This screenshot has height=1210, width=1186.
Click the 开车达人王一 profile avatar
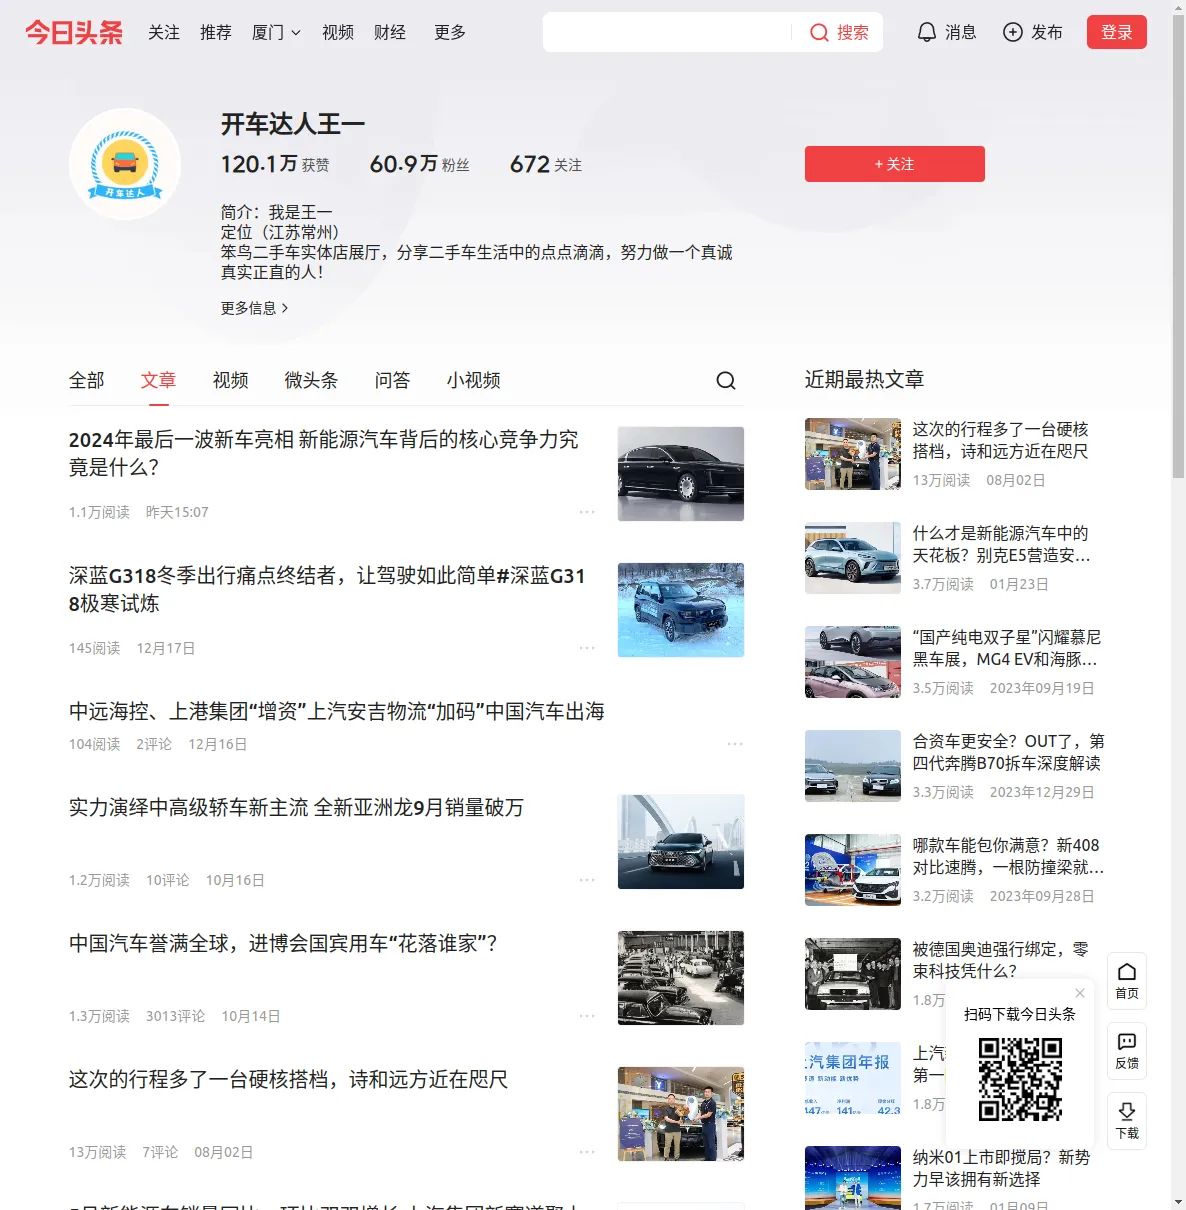pyautogui.click(x=125, y=164)
